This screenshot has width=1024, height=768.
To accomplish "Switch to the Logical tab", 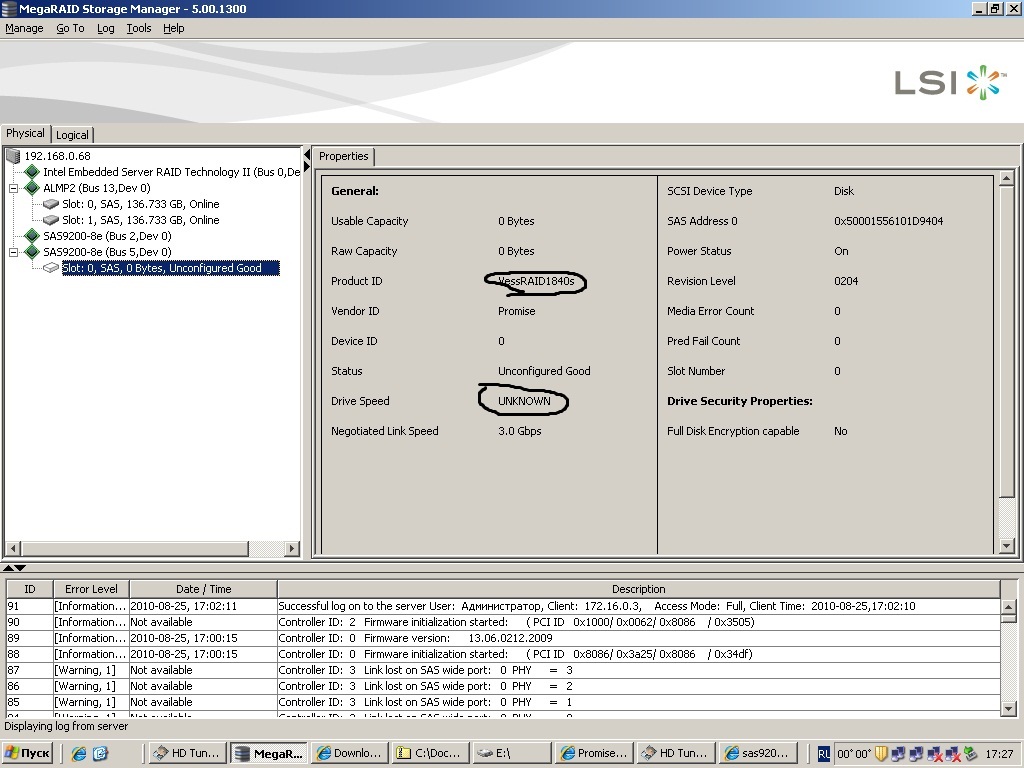I will [72, 135].
